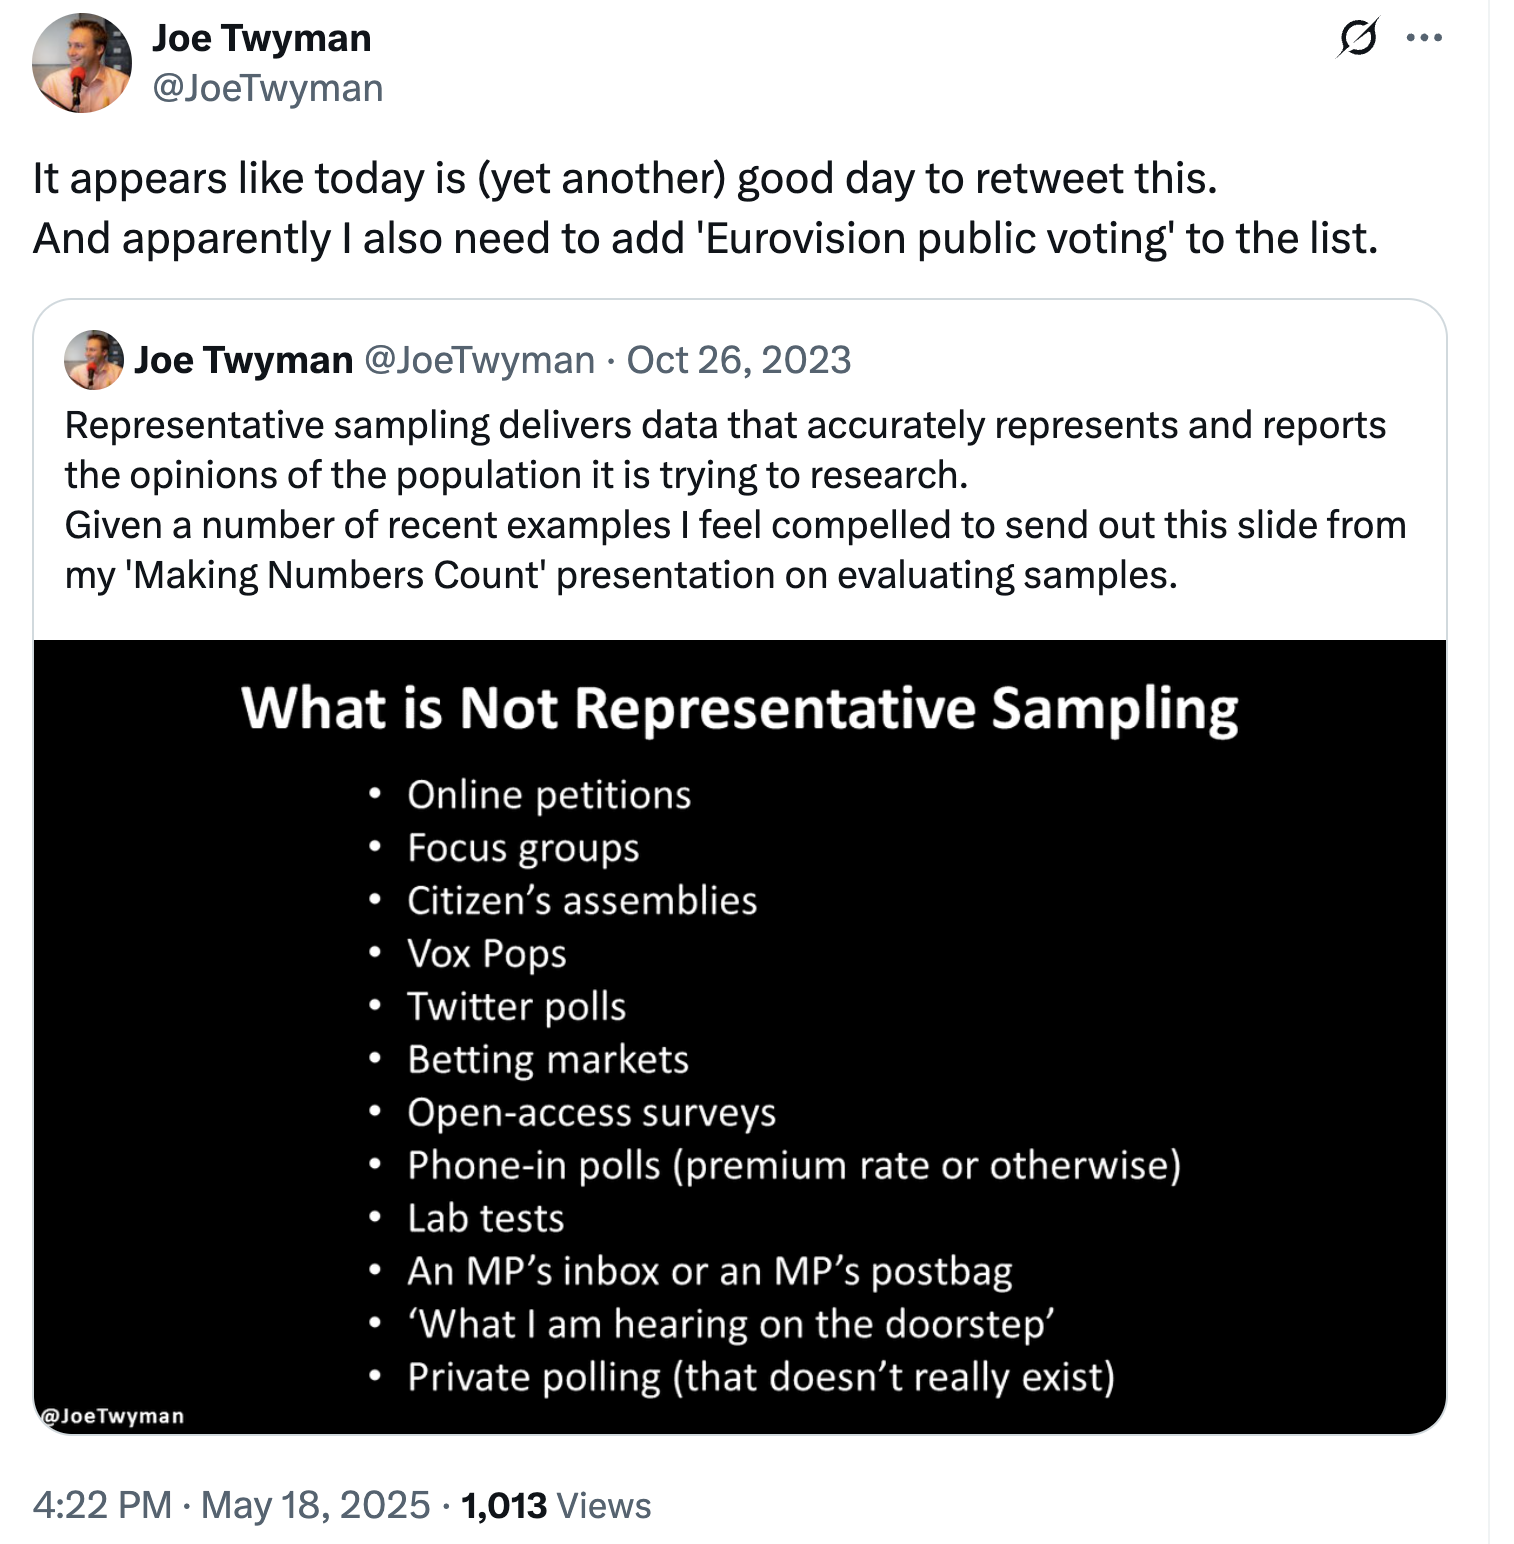Click 'Online petitions' bullet on slide
This screenshot has width=1514, height=1544.
[549, 795]
